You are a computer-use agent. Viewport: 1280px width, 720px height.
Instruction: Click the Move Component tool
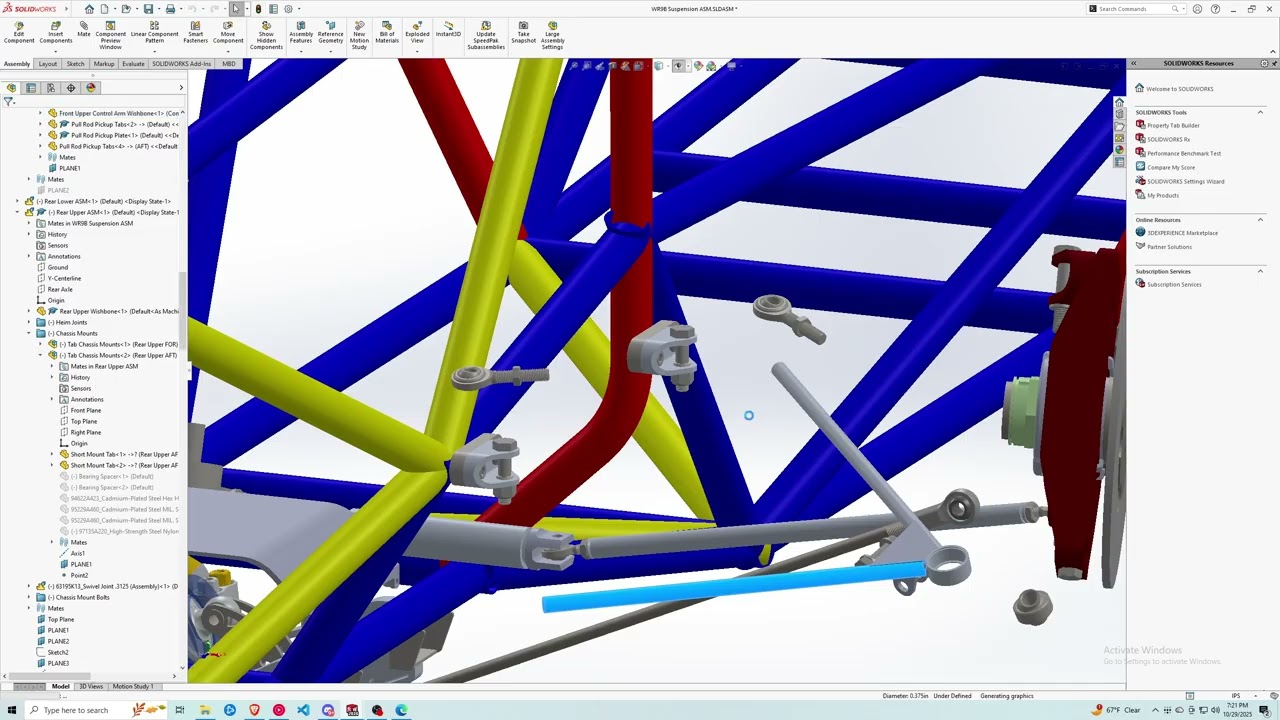coord(228,33)
